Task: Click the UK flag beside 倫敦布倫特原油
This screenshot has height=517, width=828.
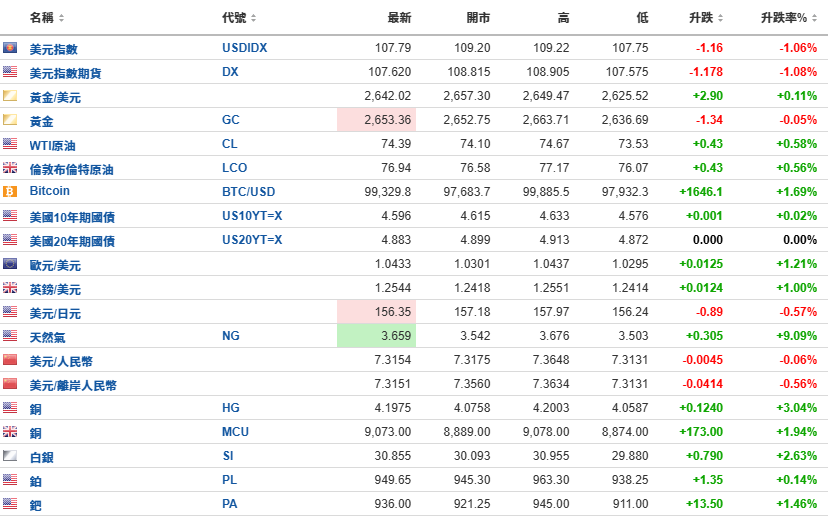Action: (10, 168)
